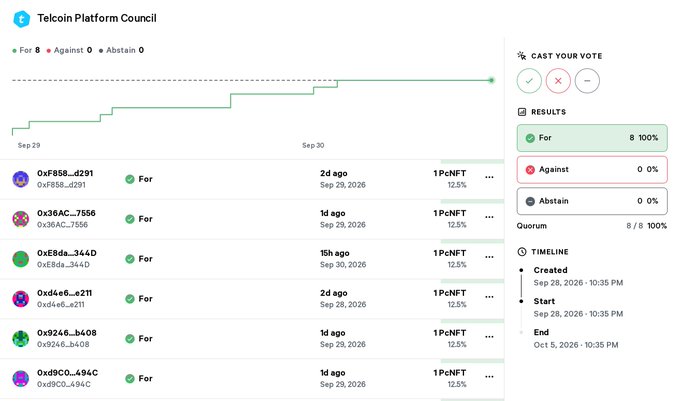Toggle the For series in chart legend
The height and width of the screenshot is (401, 680).
point(26,50)
